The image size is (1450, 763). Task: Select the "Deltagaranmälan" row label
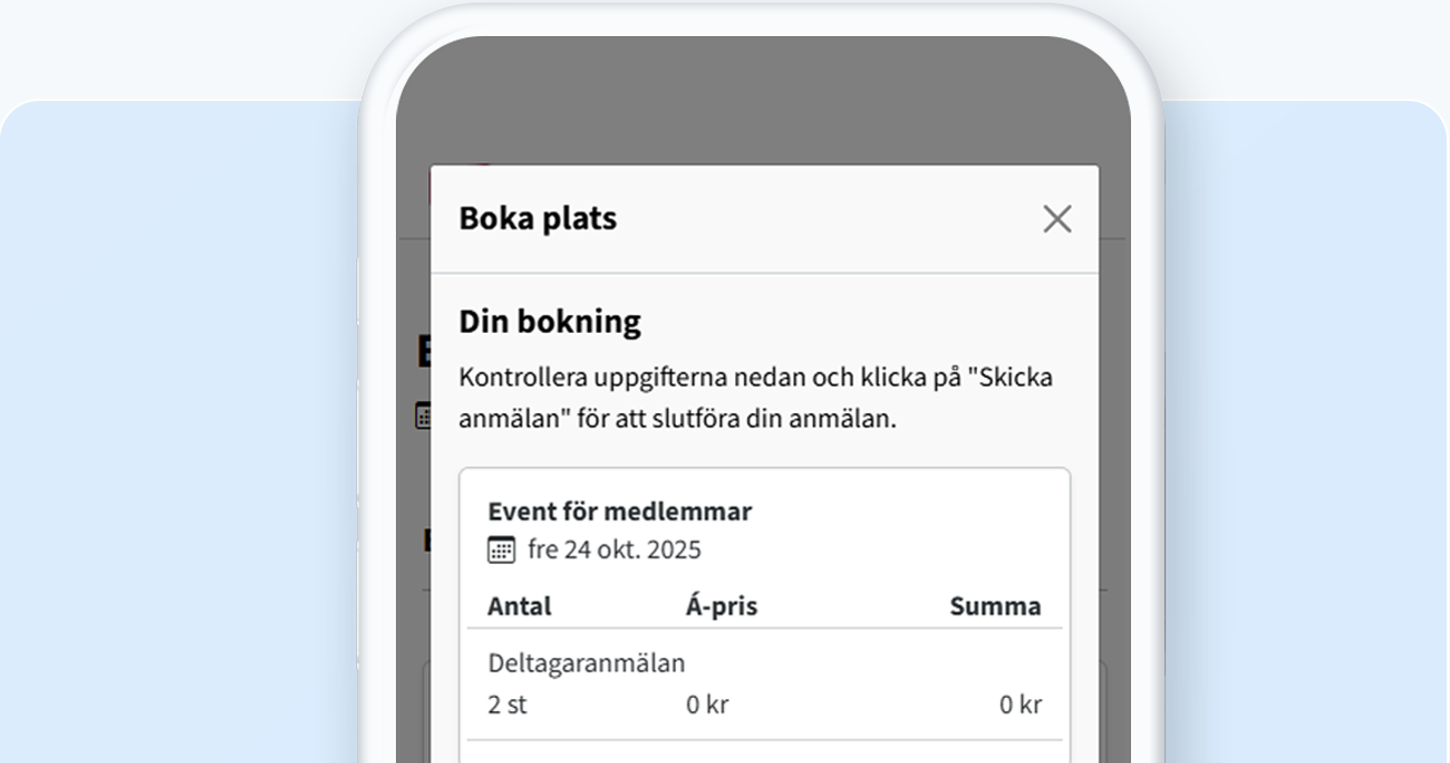[586, 663]
